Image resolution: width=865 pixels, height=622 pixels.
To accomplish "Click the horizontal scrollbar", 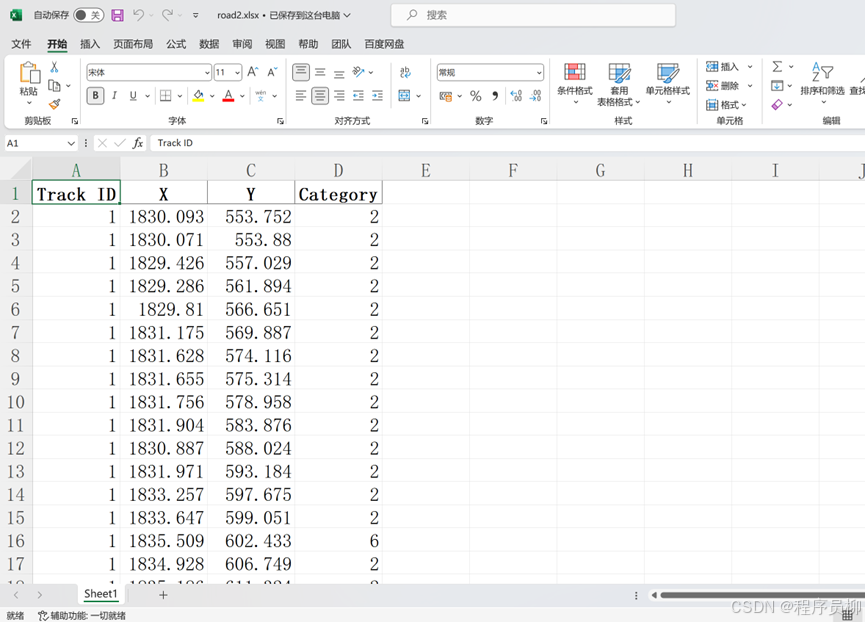I will [762, 595].
